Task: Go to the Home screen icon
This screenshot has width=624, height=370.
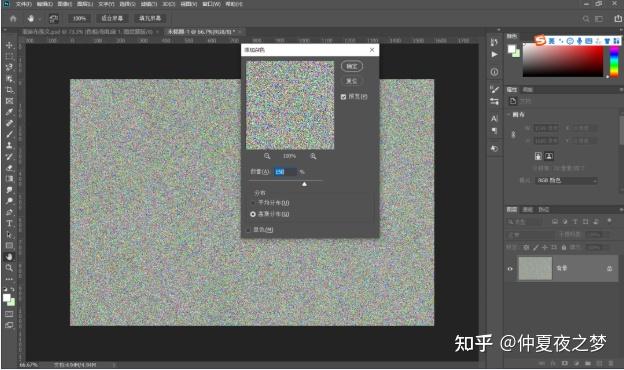Action: (13, 19)
